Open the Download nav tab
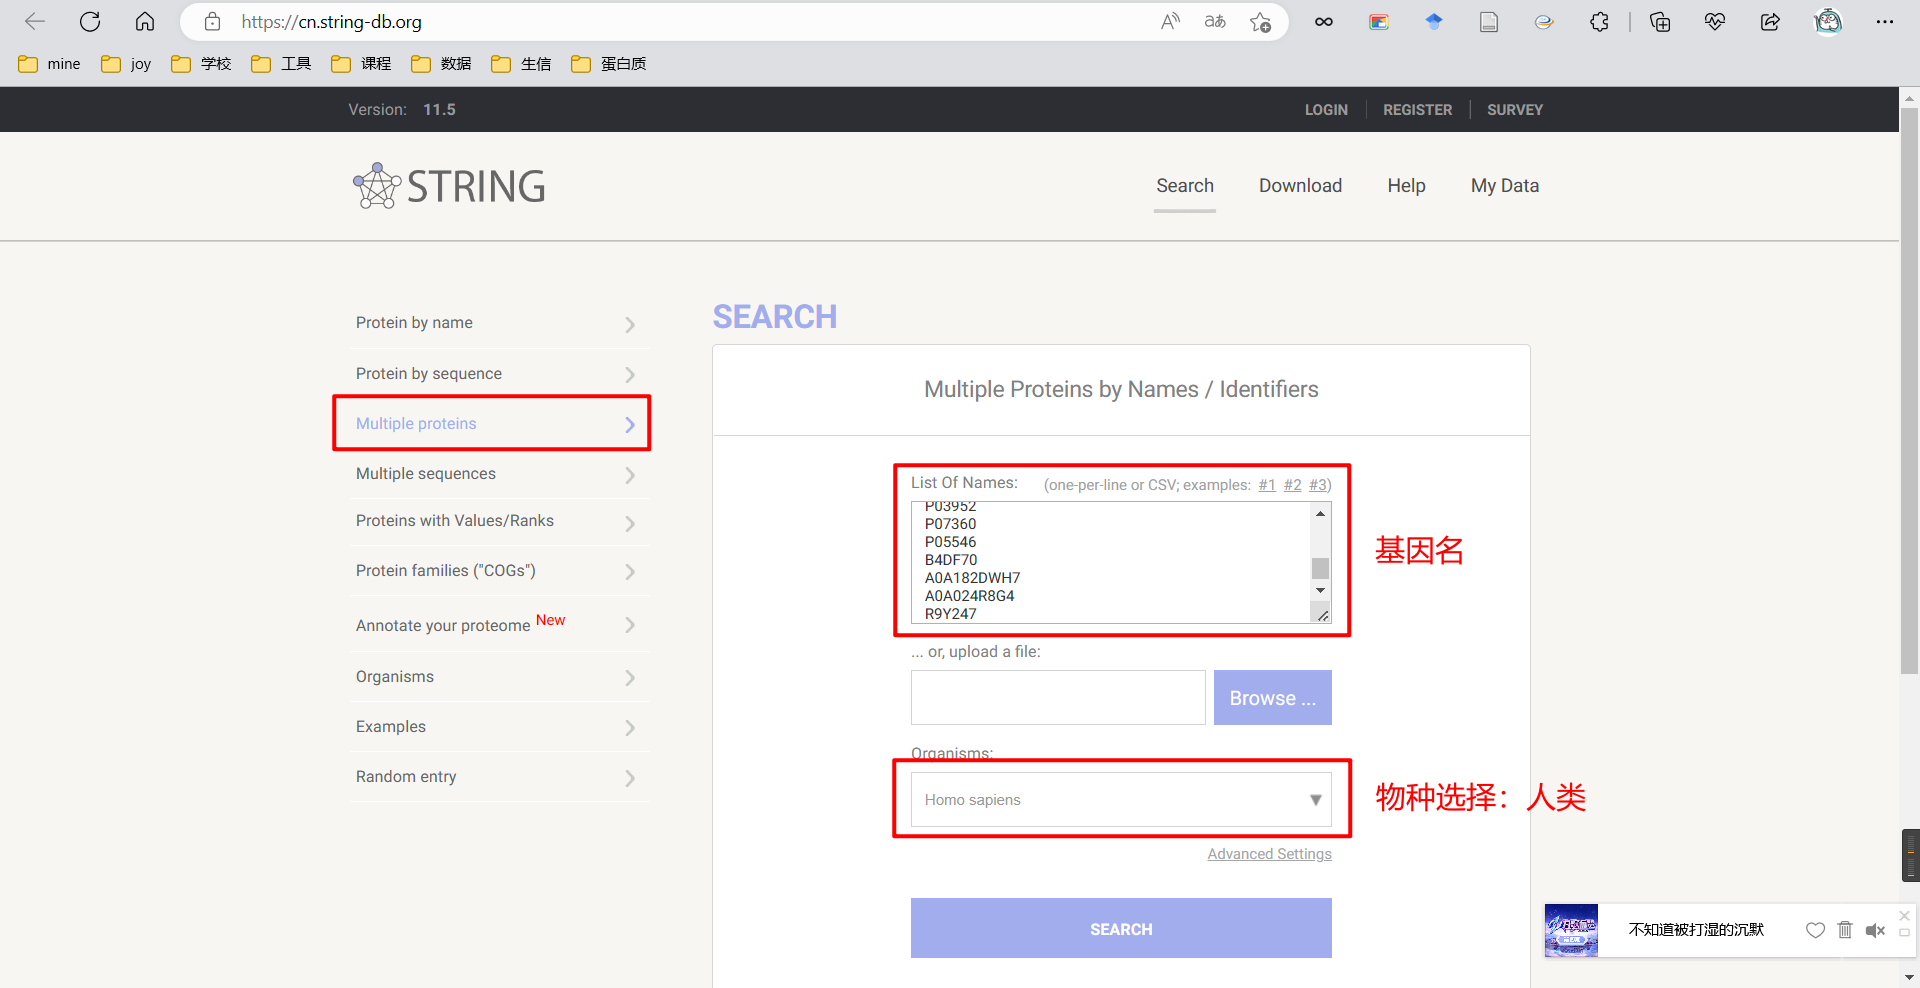The height and width of the screenshot is (988, 1920). click(1300, 186)
